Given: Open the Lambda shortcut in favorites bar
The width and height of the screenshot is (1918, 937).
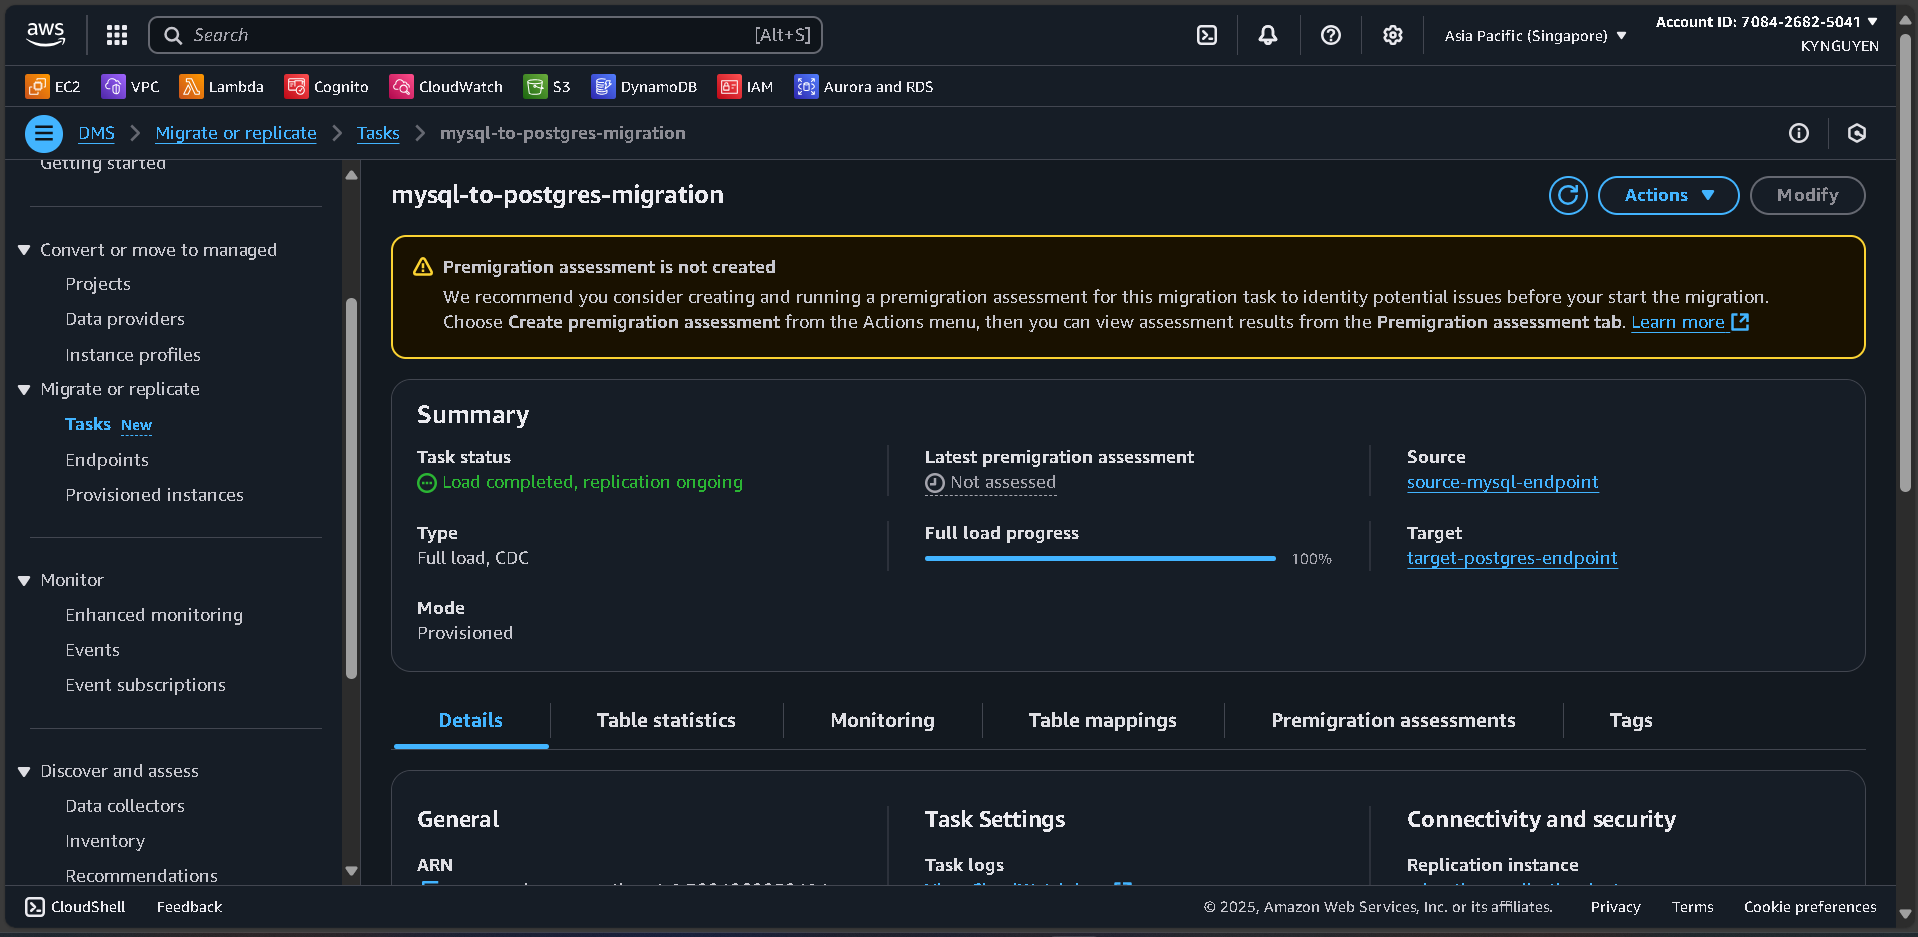Looking at the screenshot, I should coord(221,87).
